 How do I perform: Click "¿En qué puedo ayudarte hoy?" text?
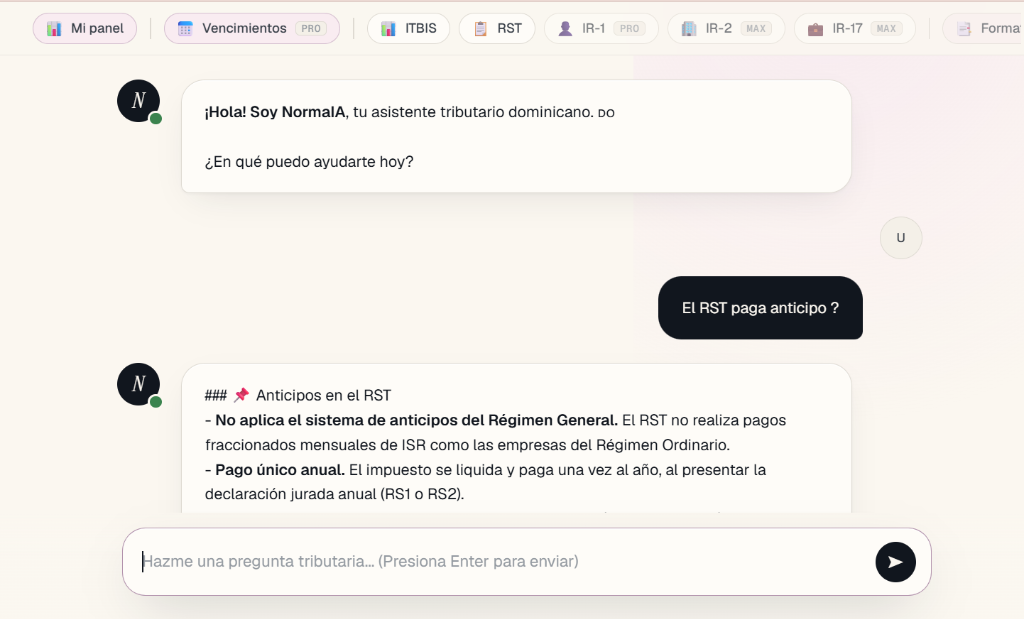309,162
